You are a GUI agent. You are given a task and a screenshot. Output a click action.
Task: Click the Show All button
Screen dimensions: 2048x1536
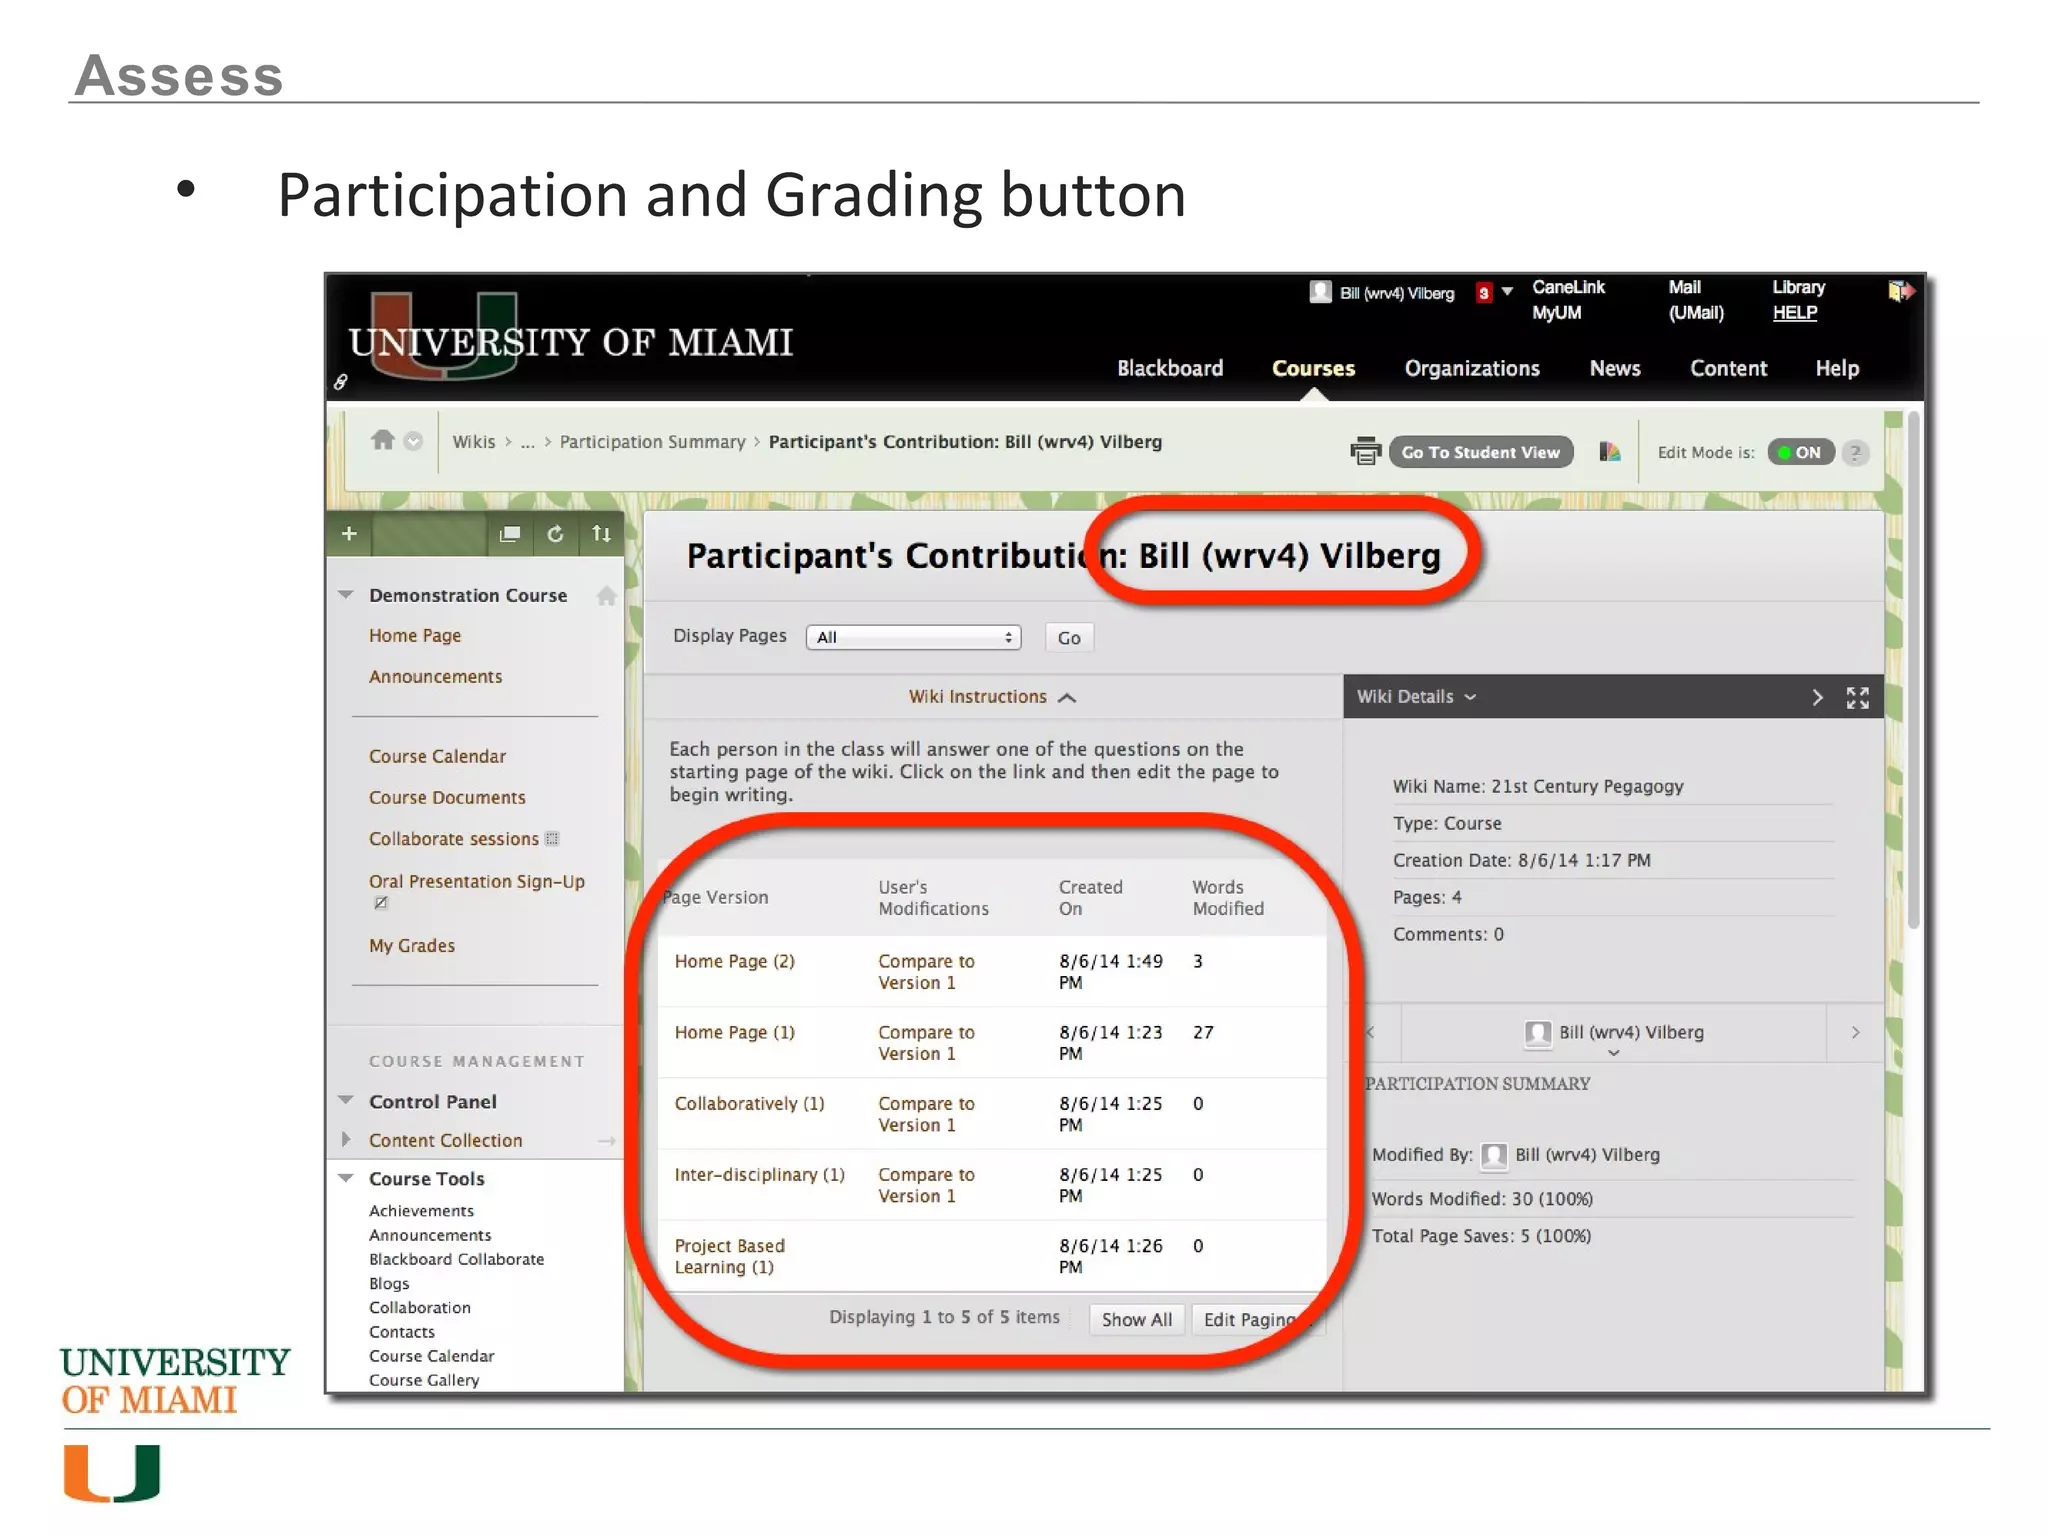1136,1319
